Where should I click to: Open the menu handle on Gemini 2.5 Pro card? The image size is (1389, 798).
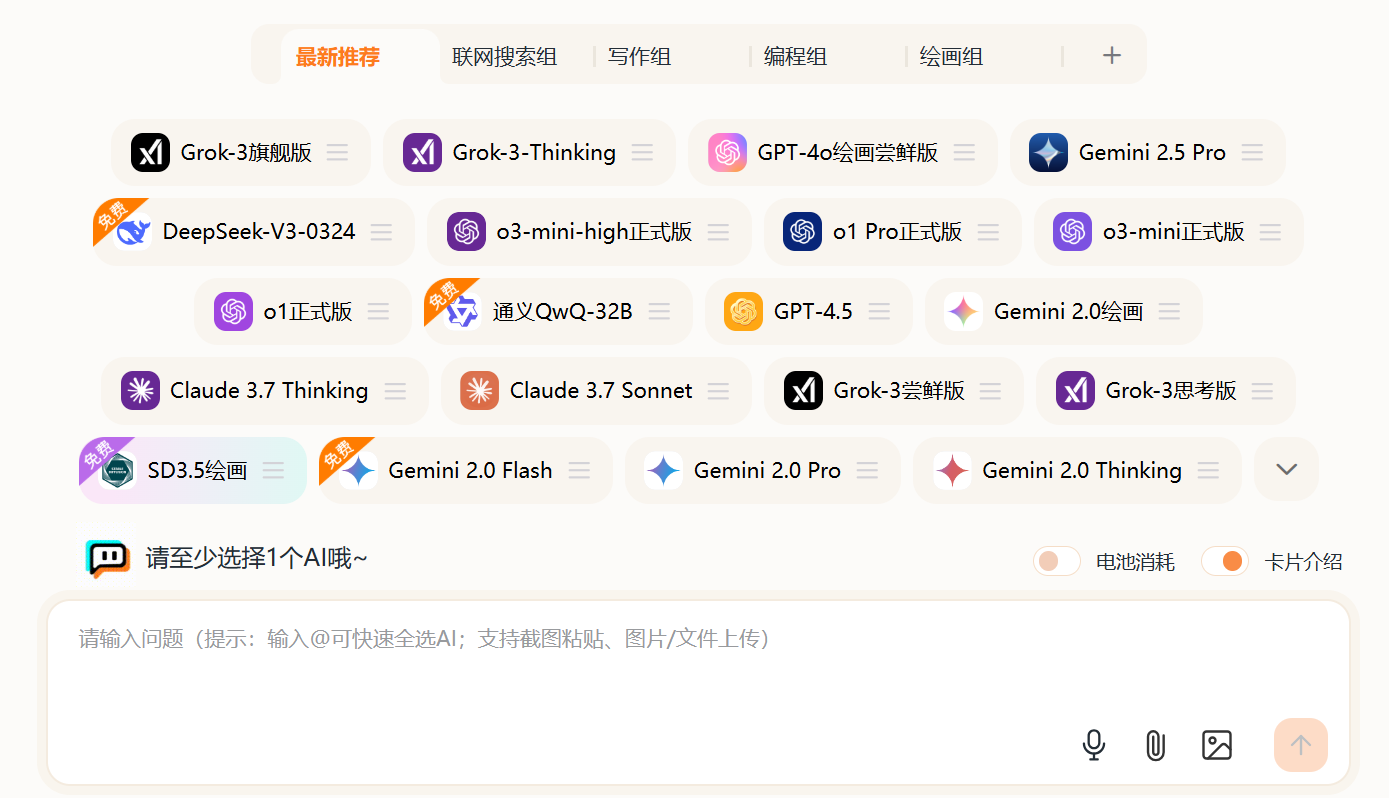click(1252, 153)
